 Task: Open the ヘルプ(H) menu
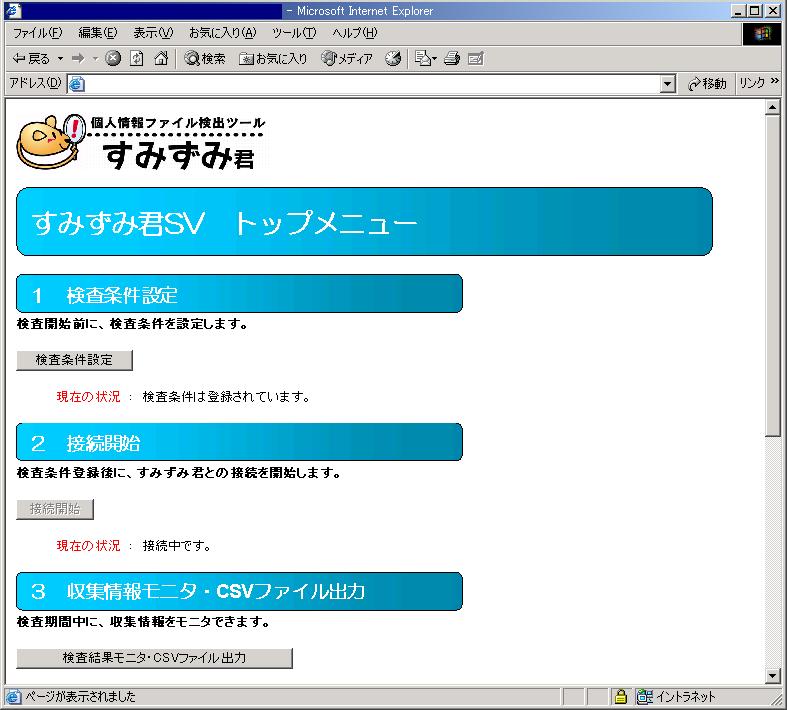354,33
